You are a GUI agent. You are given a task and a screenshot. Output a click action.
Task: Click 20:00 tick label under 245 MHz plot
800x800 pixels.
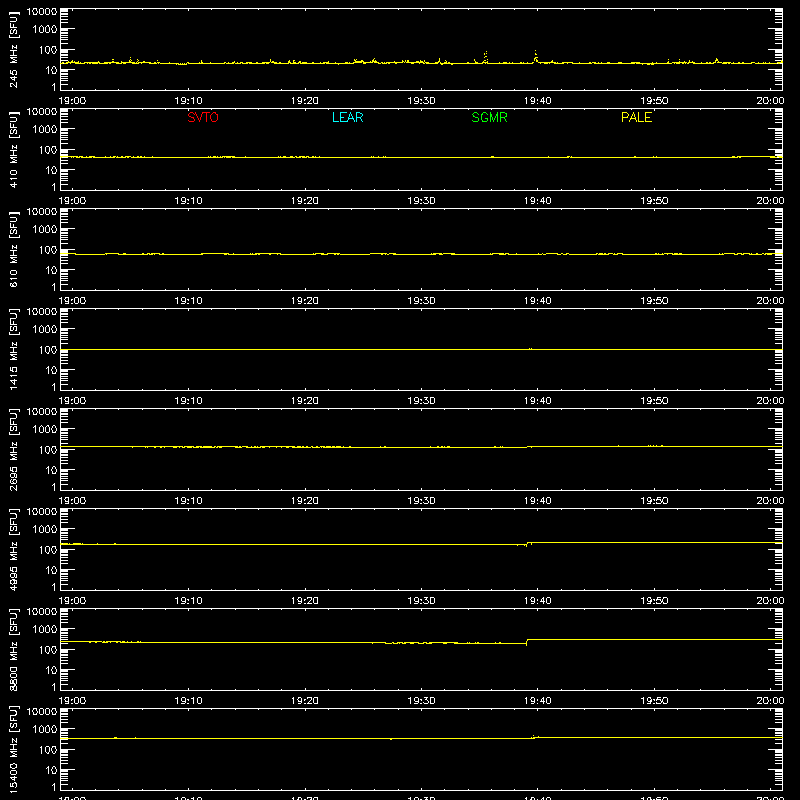[x=770, y=101]
